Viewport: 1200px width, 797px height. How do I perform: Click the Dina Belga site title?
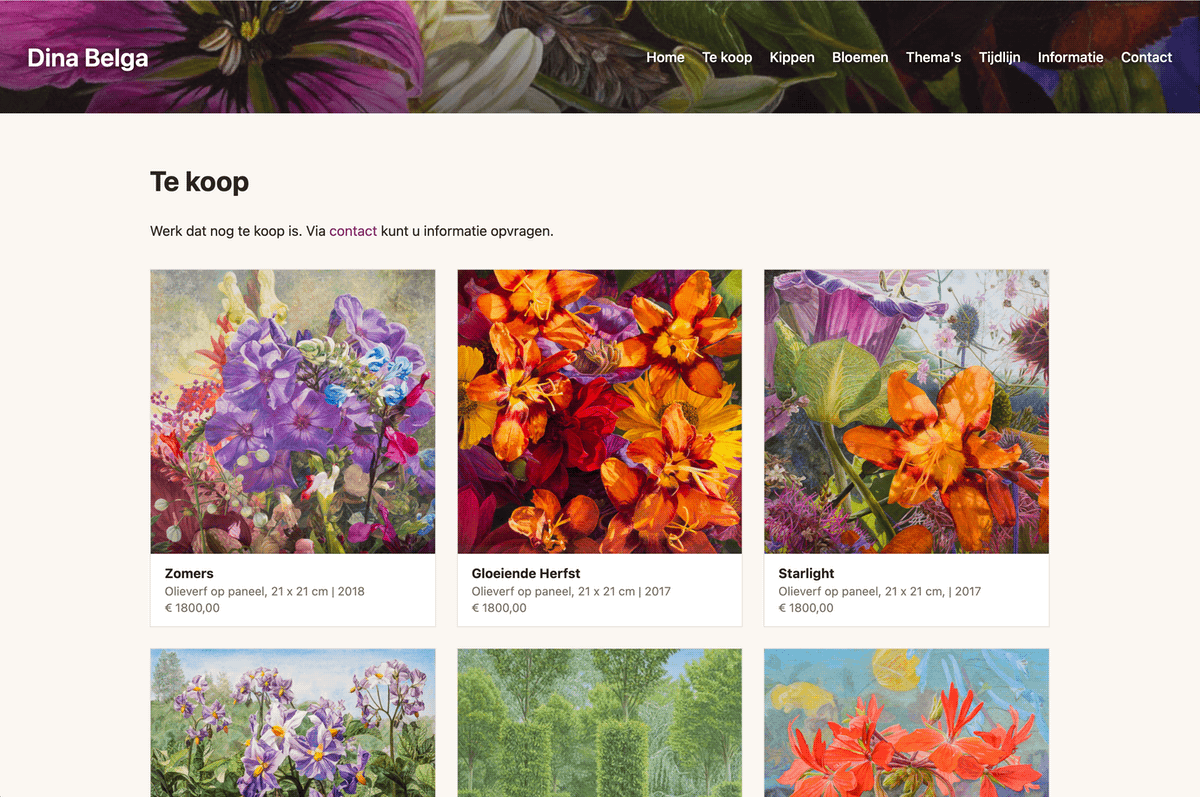[88, 58]
